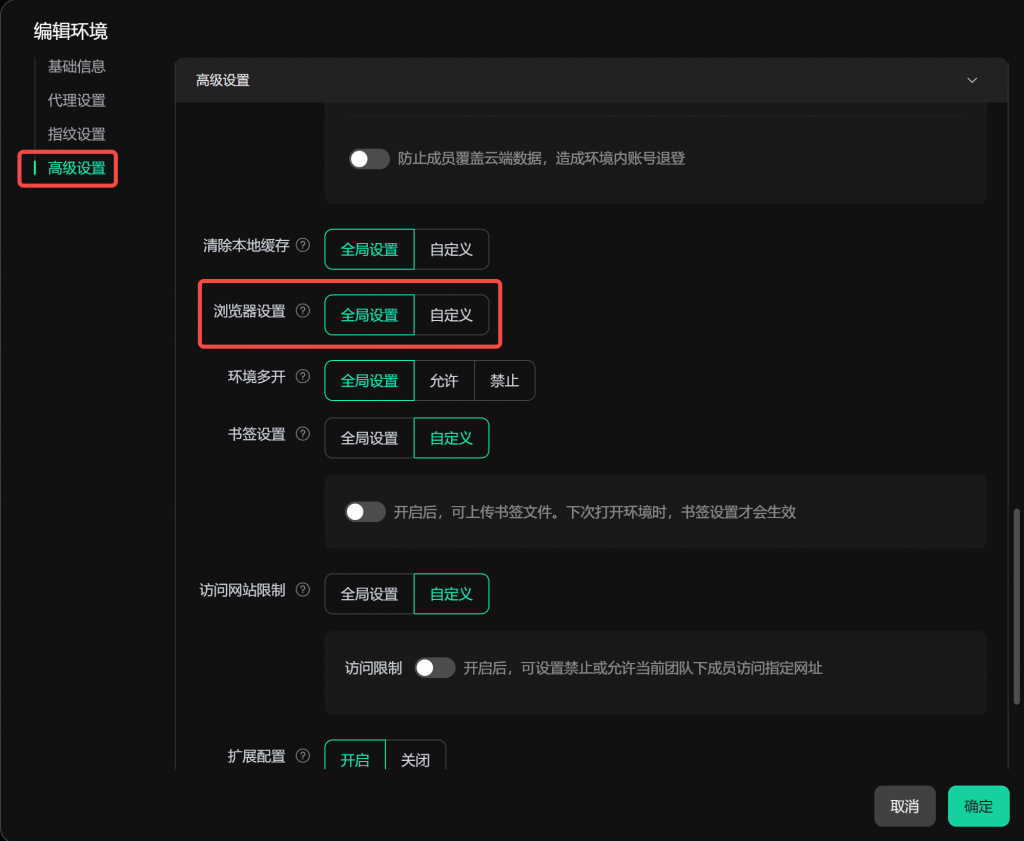Choose 自定义 for 浏览器设置
The height and width of the screenshot is (841, 1024).
[451, 315]
